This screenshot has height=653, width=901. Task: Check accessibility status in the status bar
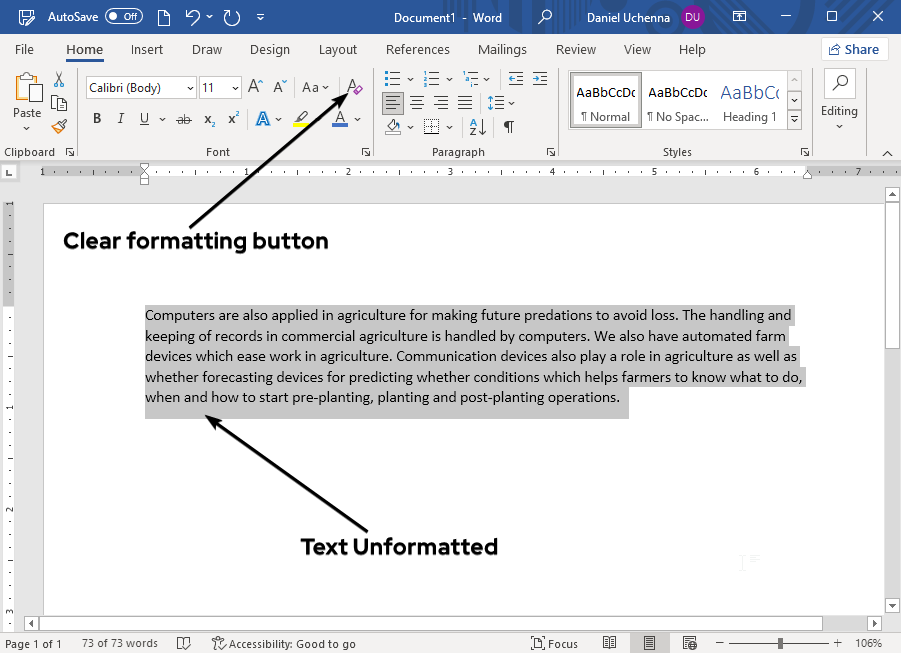[x=284, y=643]
